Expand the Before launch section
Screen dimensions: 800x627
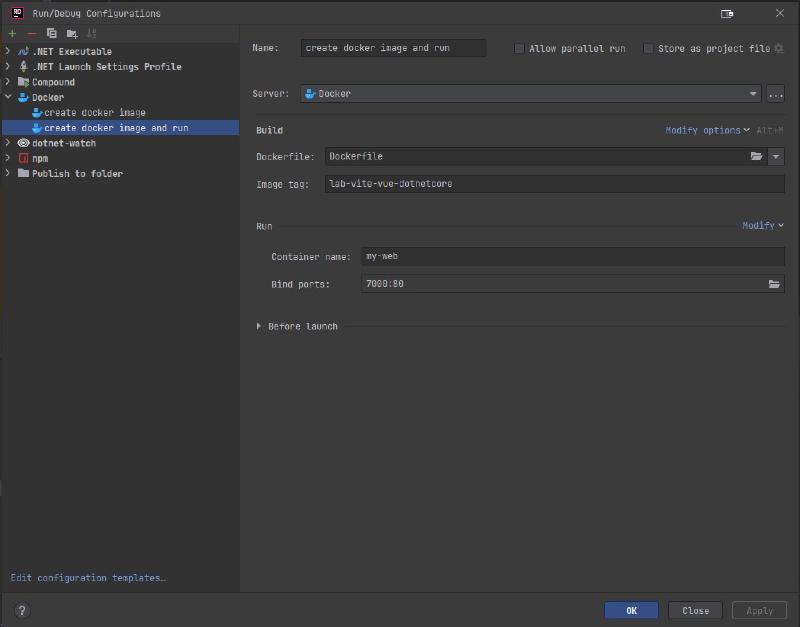(259, 326)
